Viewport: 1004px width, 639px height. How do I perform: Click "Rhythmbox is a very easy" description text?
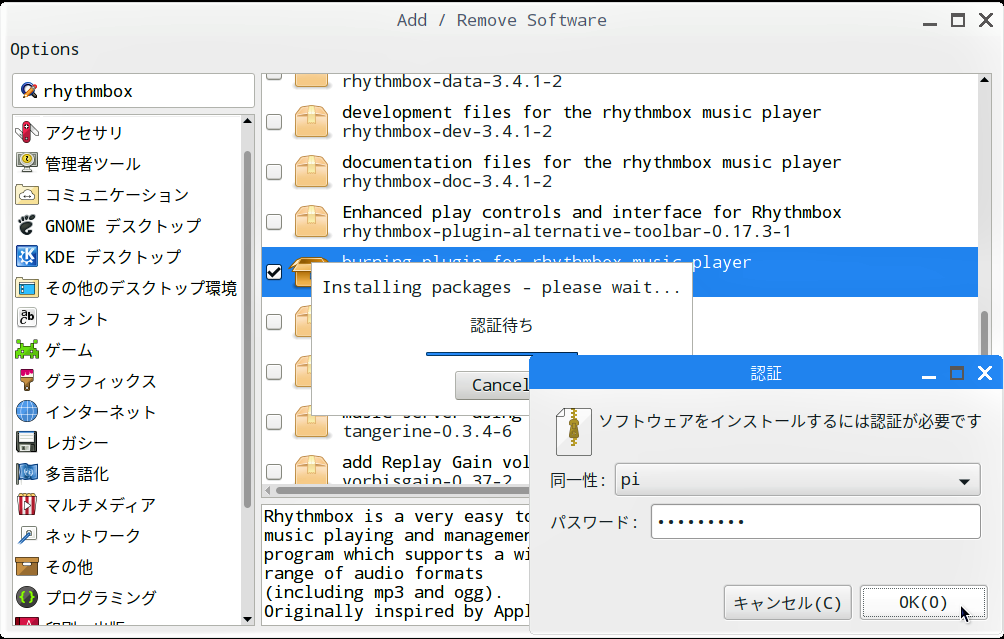pos(394,516)
